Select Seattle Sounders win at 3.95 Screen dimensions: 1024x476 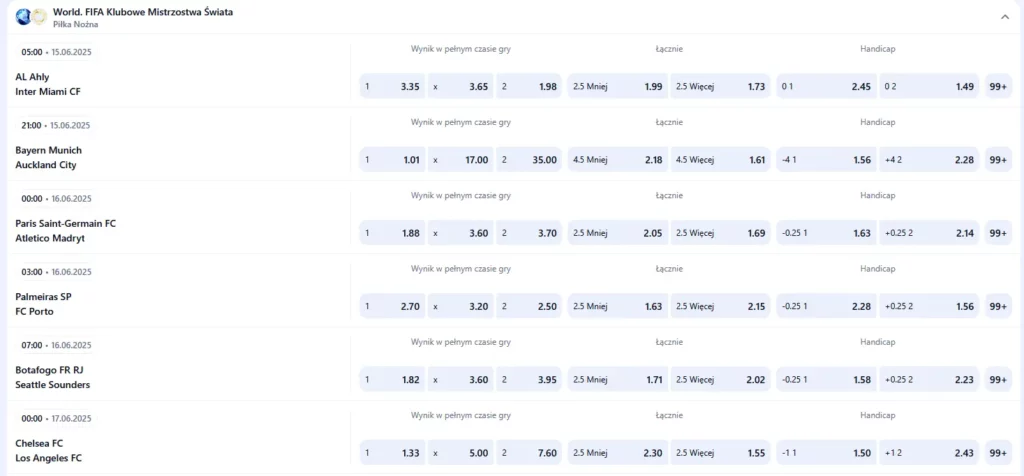(529, 380)
